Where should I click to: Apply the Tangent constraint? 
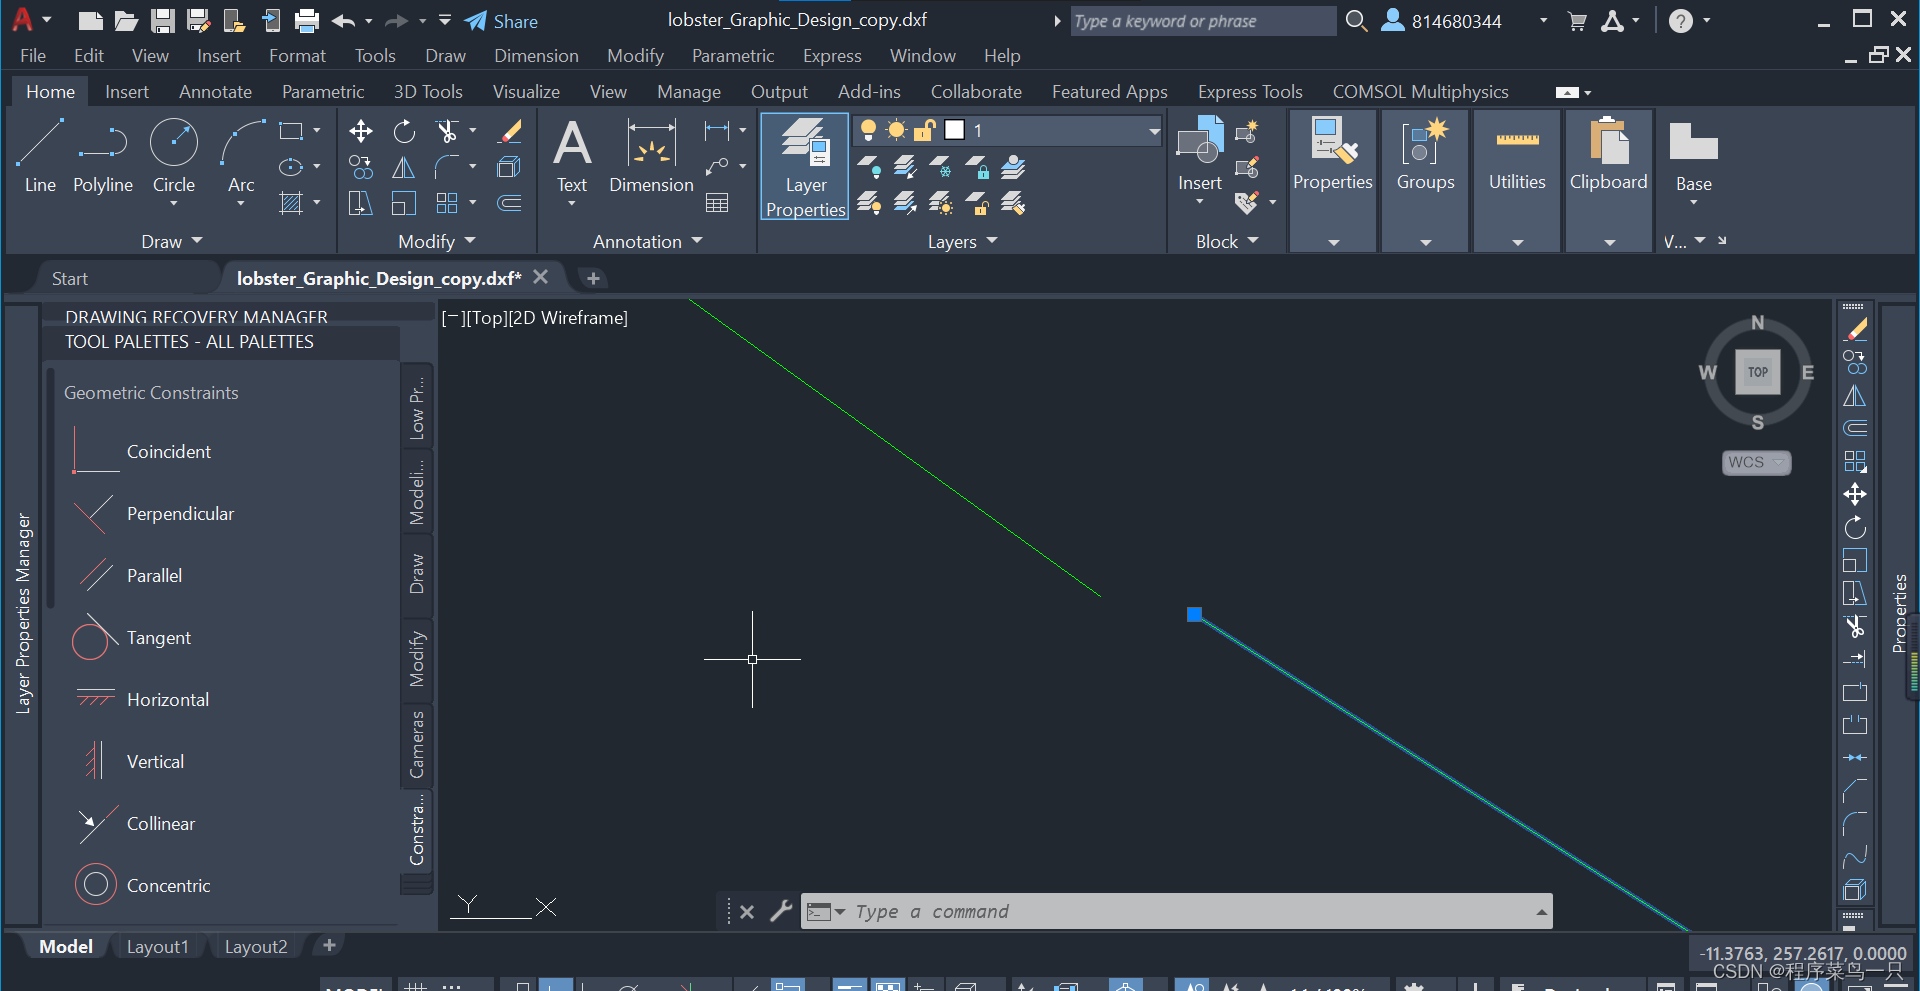click(131, 638)
